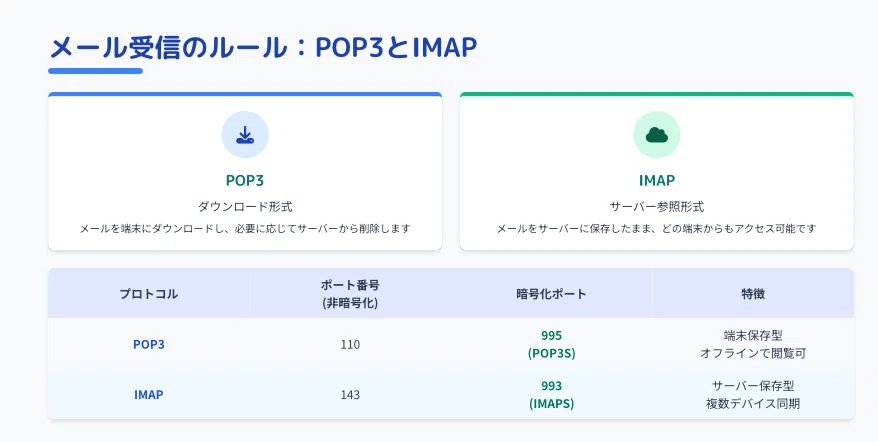Select the green IMAP card heading

coord(656,180)
